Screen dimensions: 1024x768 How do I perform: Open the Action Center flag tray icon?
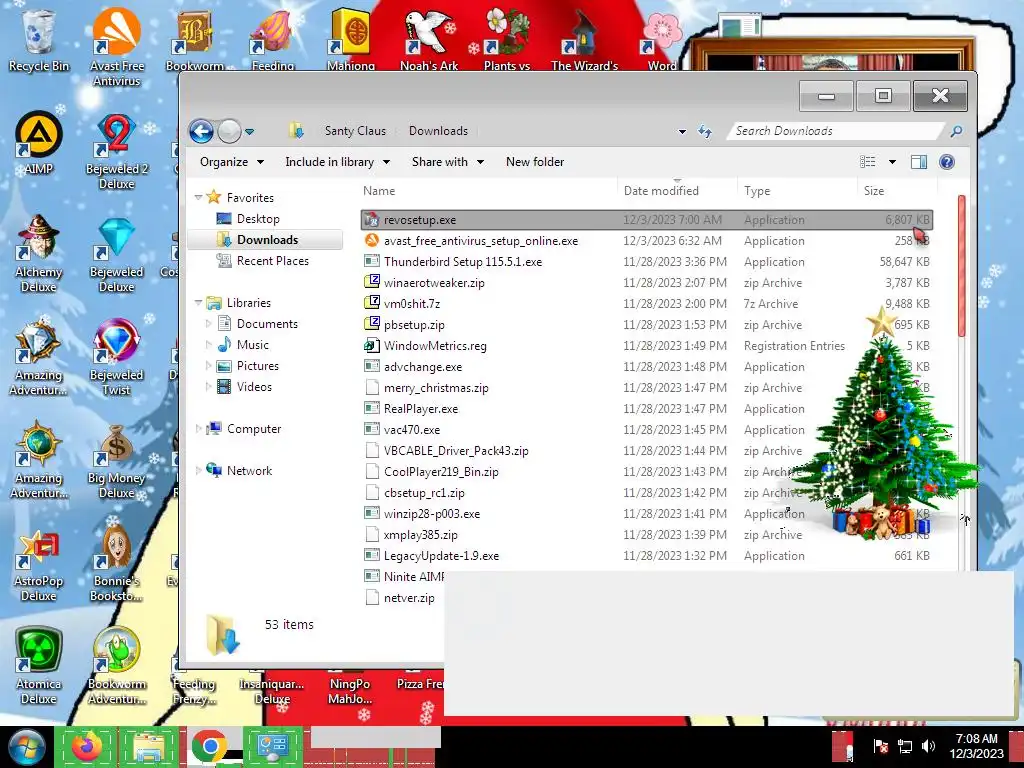point(880,746)
